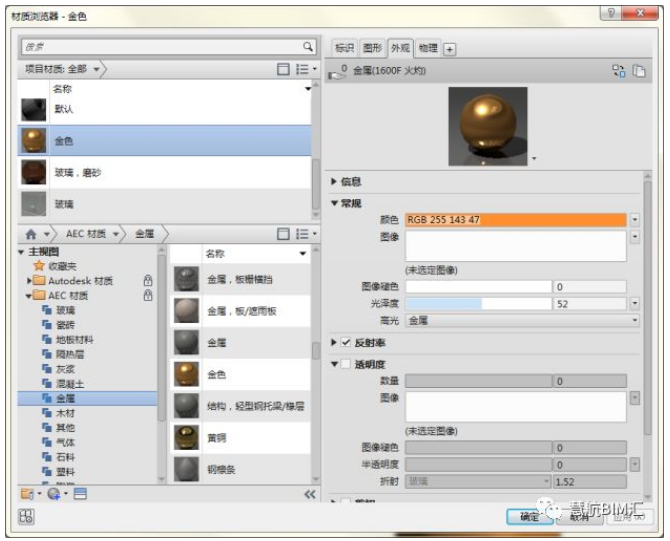Click the duplicate asset icon
Screen dimensions: 670x541
coord(638,71)
